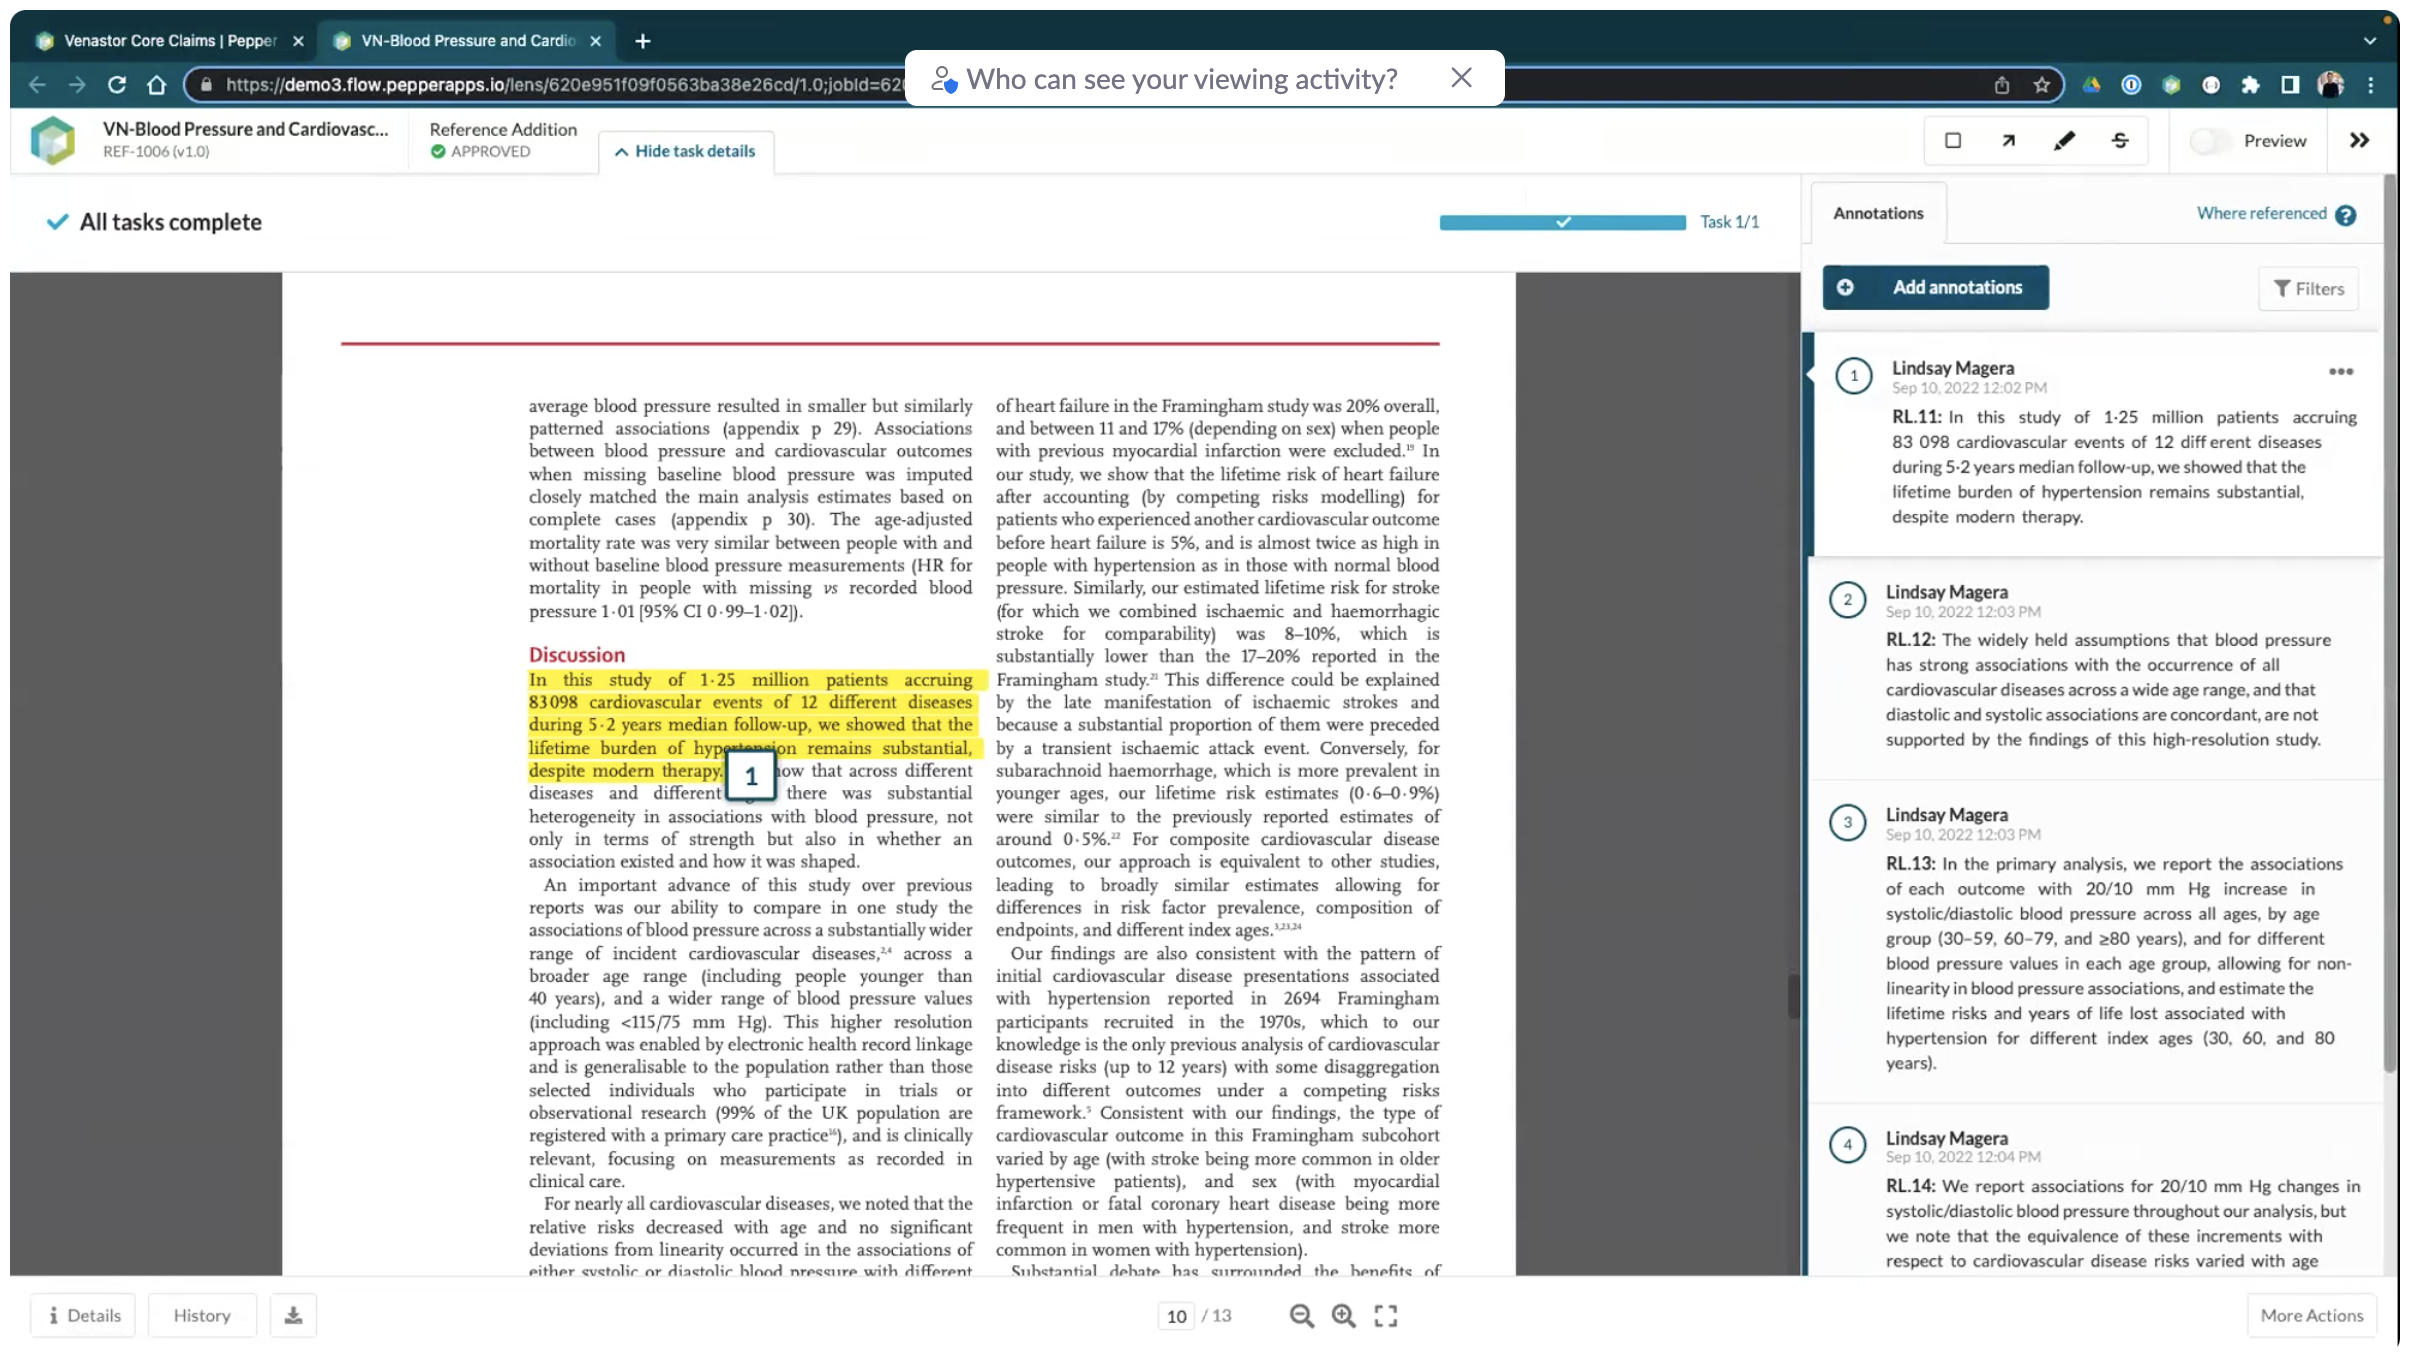The height and width of the screenshot is (1366, 2426).
Task: Expand the right panel with double chevron
Action: [2361, 140]
